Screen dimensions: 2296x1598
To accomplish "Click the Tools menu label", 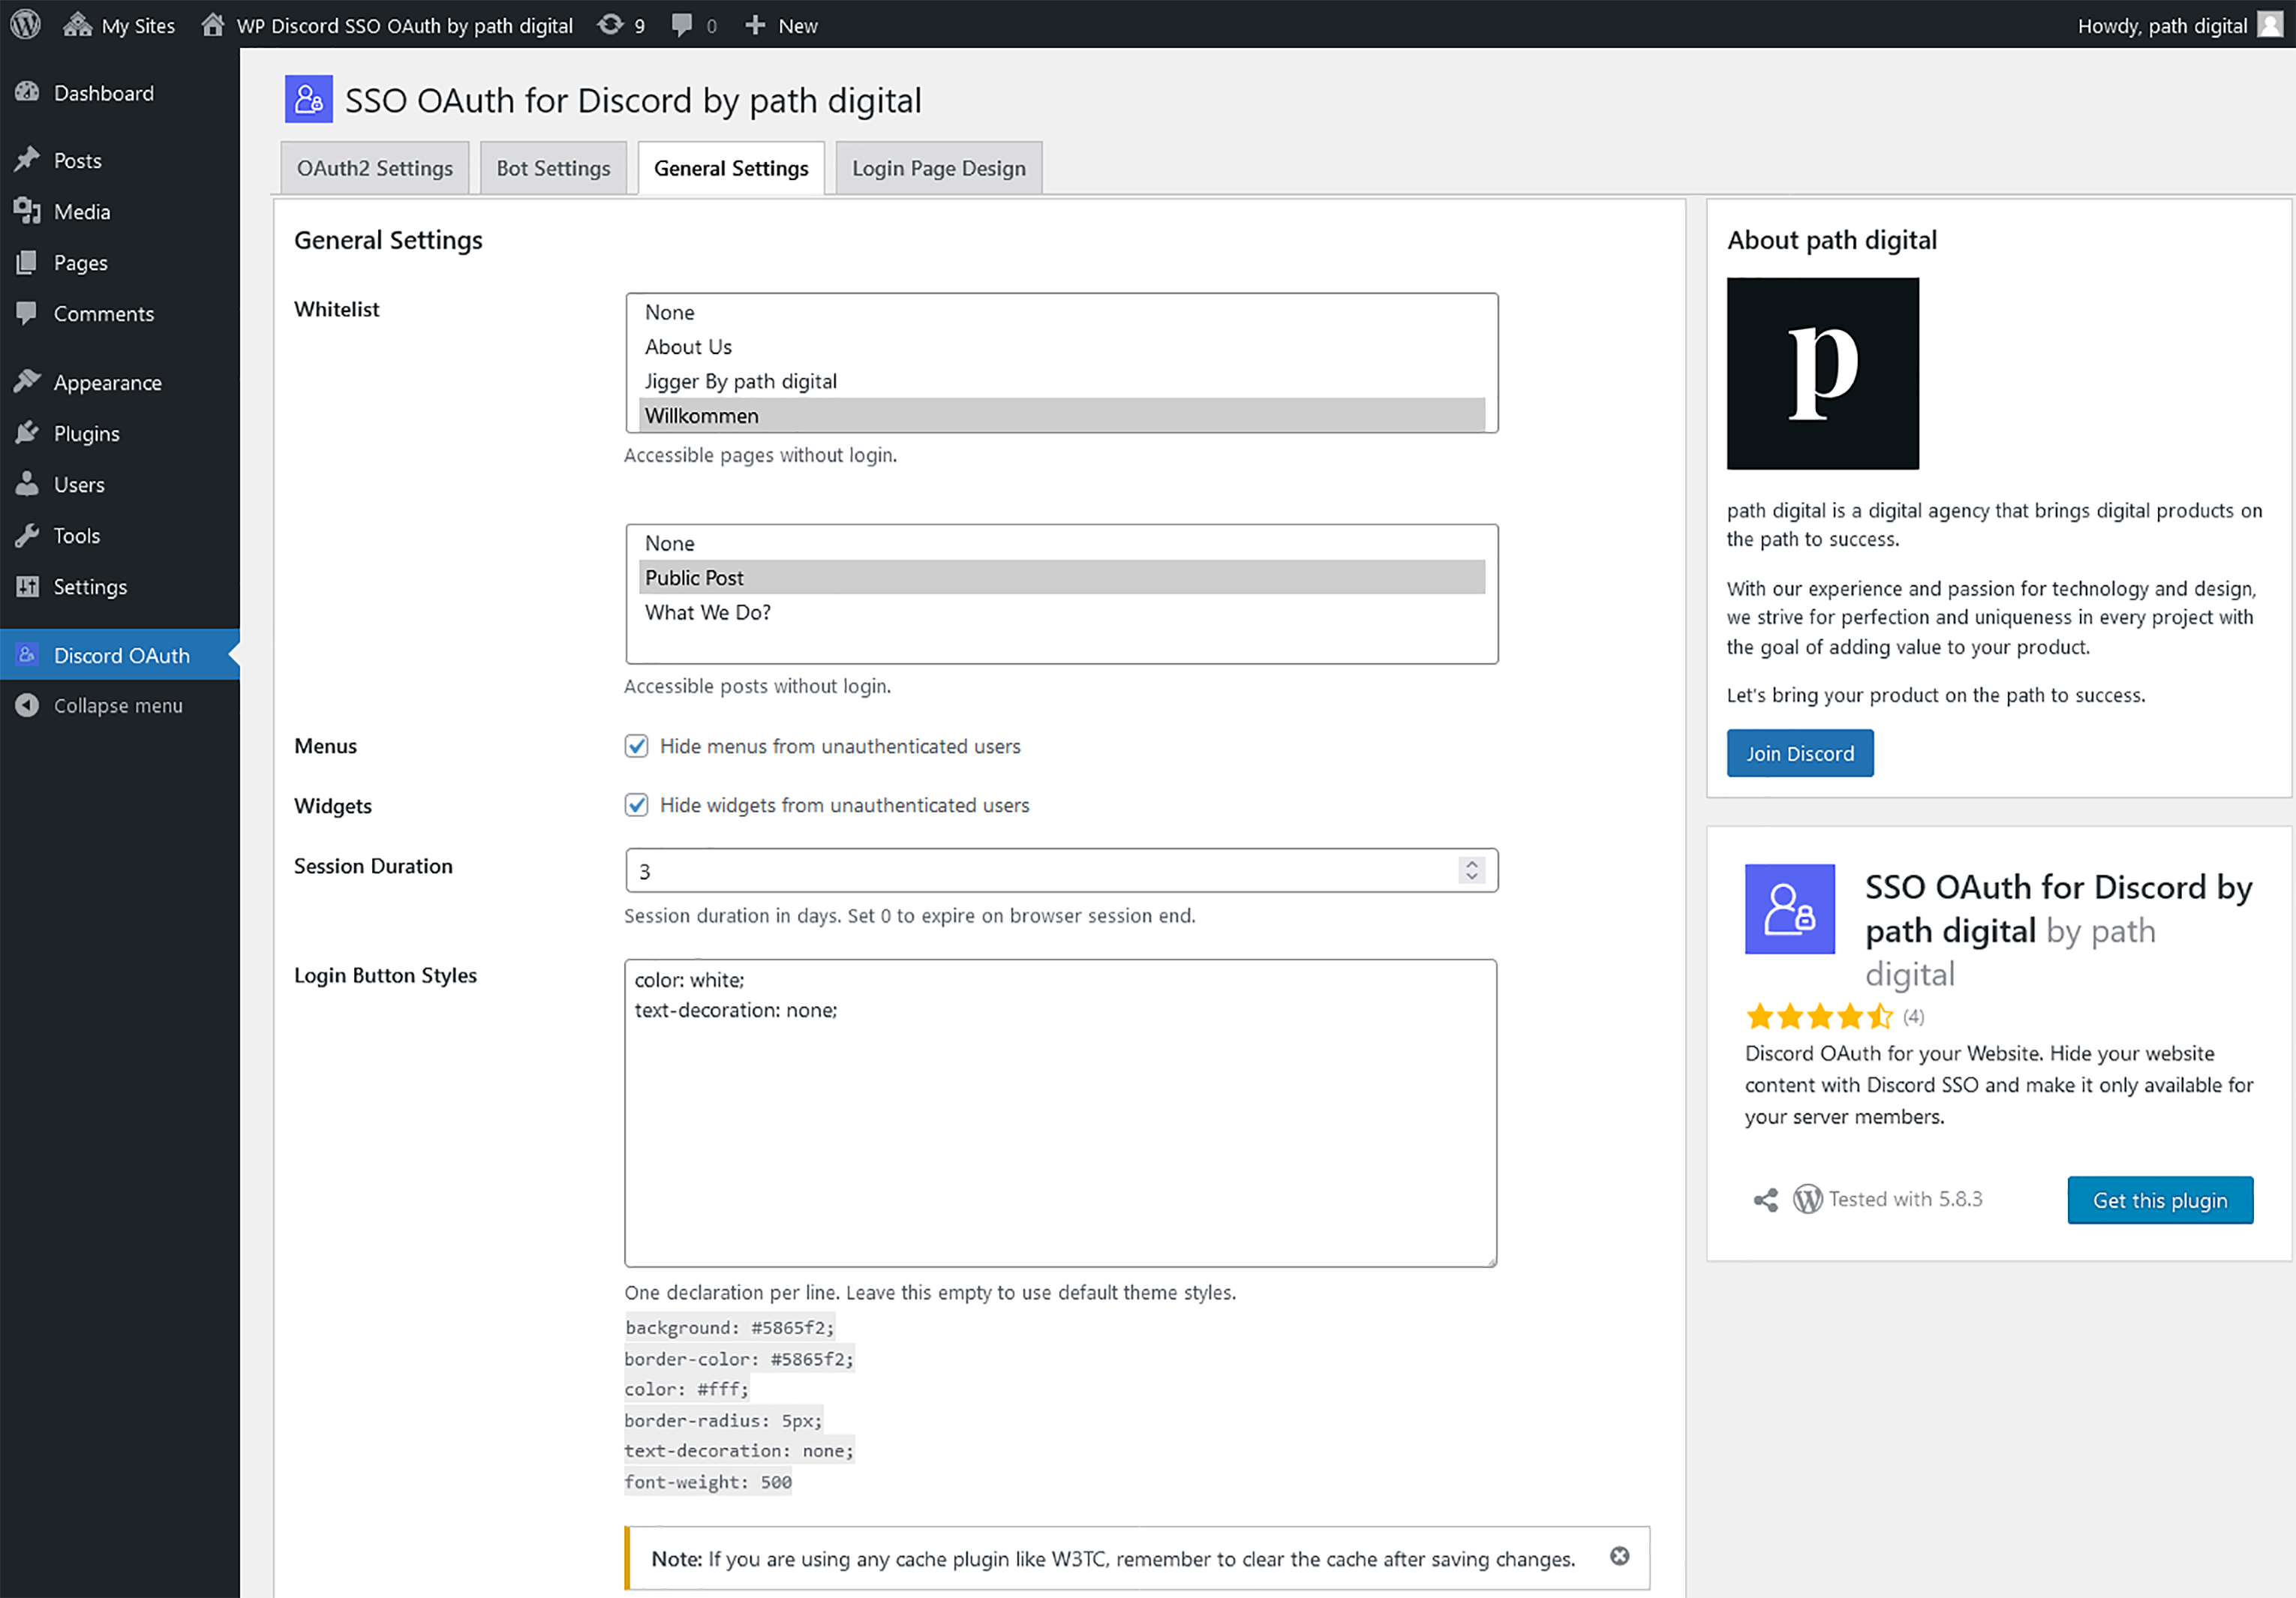I will 77,535.
